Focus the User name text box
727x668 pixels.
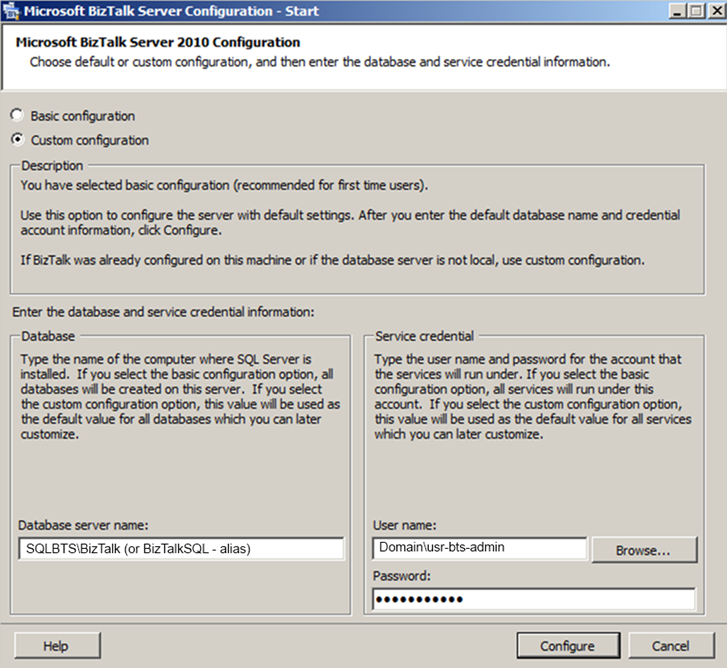pos(479,548)
